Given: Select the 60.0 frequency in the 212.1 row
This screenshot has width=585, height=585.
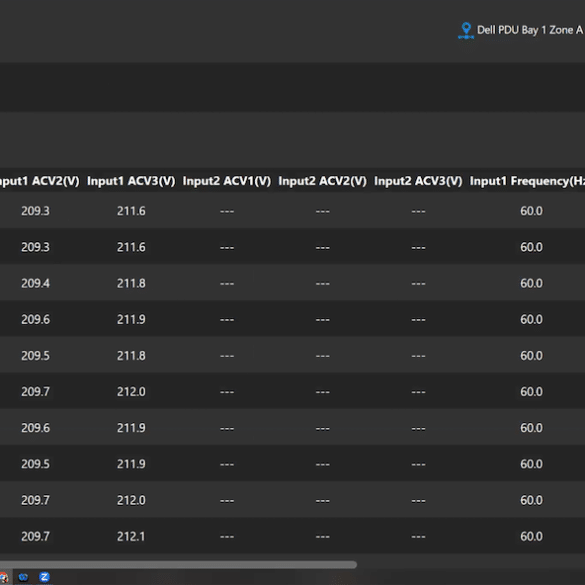Looking at the screenshot, I should click(531, 536).
